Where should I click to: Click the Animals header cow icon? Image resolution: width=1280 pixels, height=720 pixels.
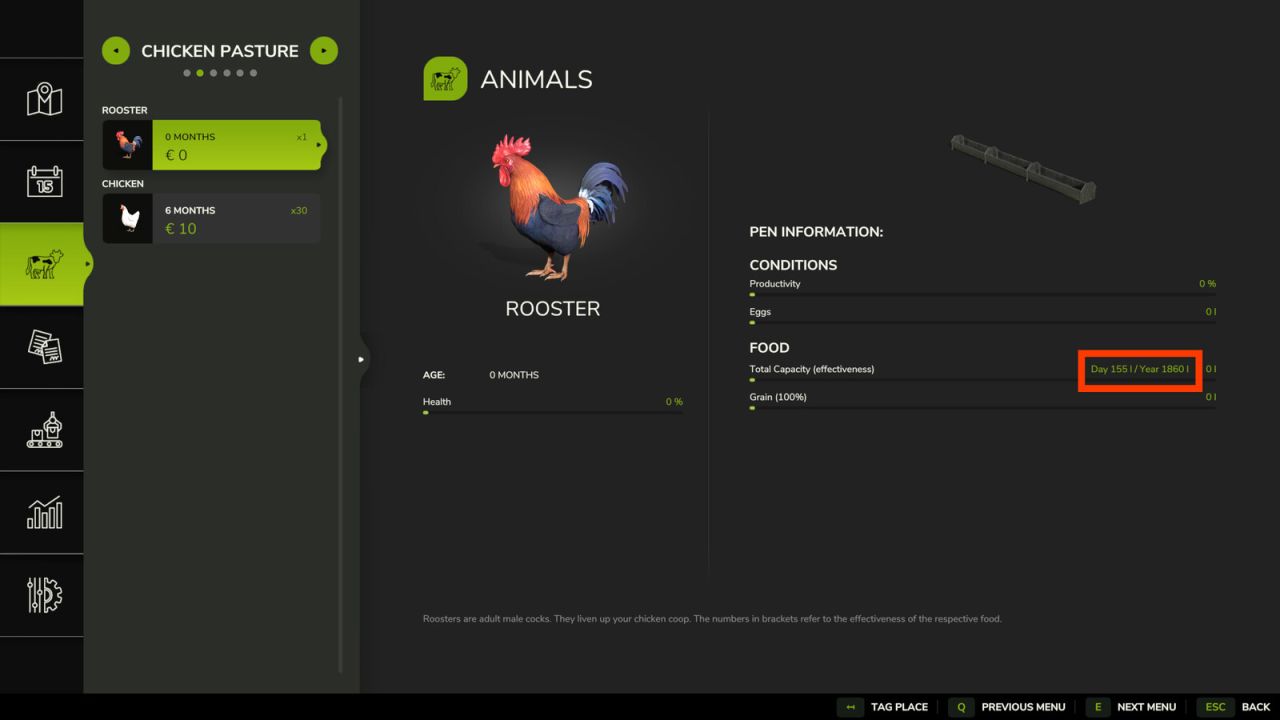pyautogui.click(x=445, y=78)
